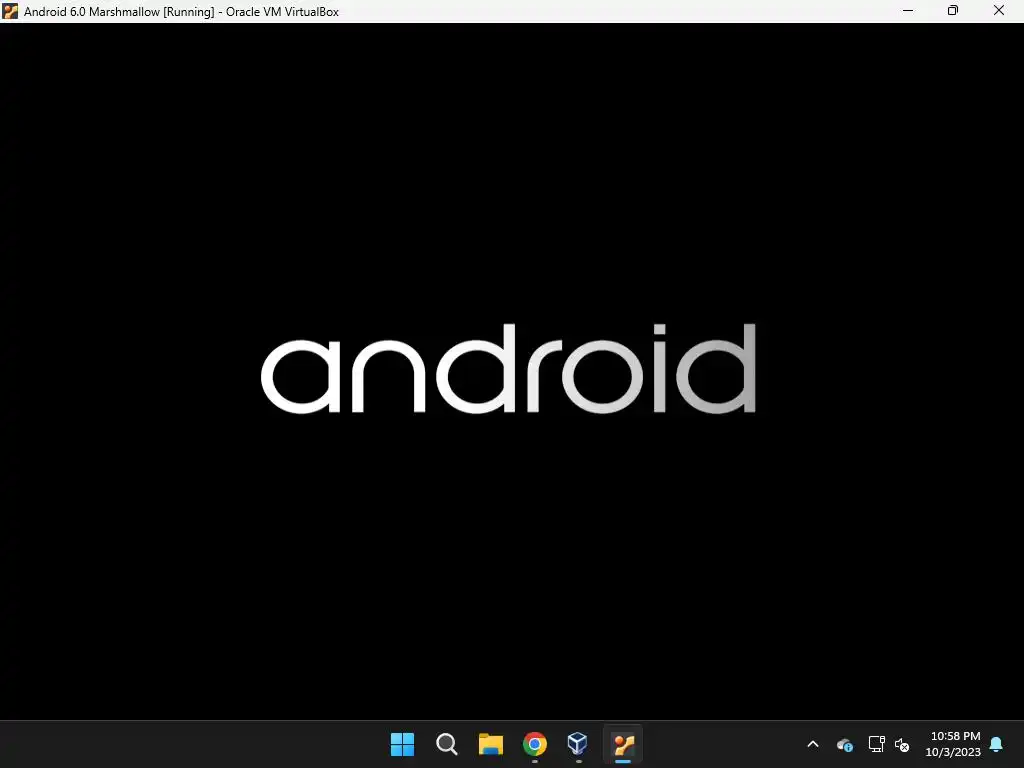
Task: Open the VirtualBox Manager taskbar icon
Action: (x=578, y=744)
